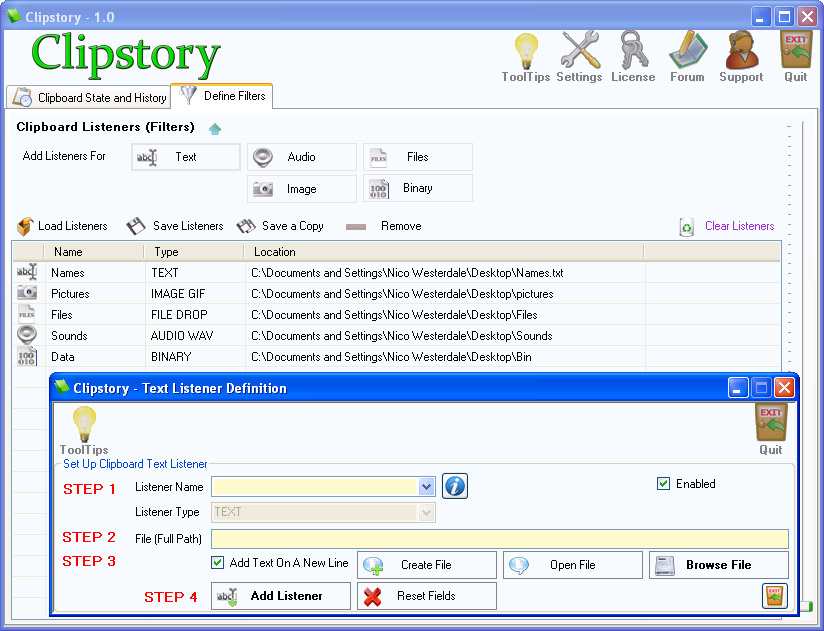Click the main window vertical scrollbar
The height and width of the screenshot is (631, 824).
coord(802,363)
